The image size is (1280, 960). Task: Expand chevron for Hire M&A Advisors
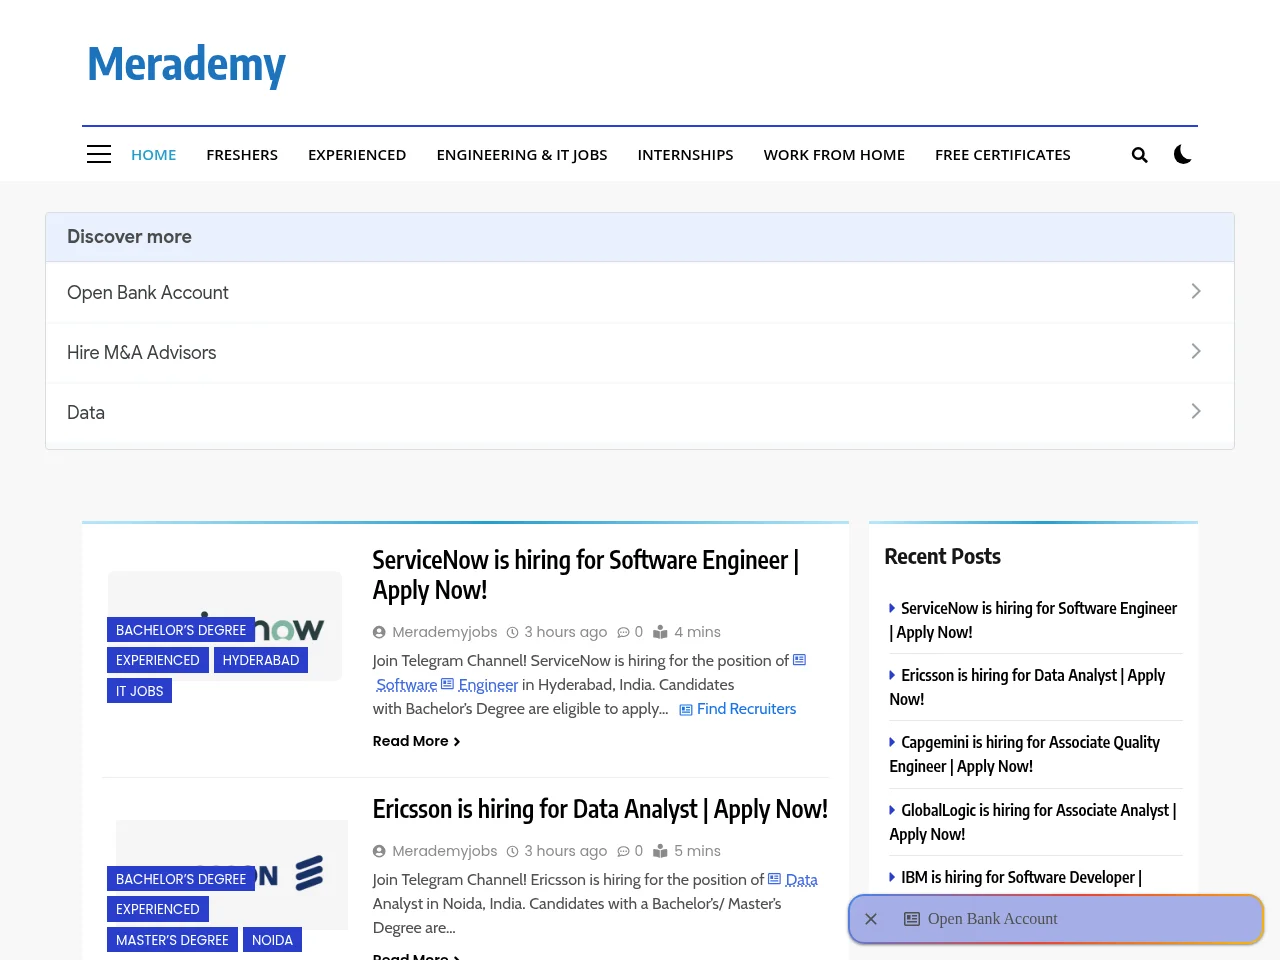point(1196,351)
